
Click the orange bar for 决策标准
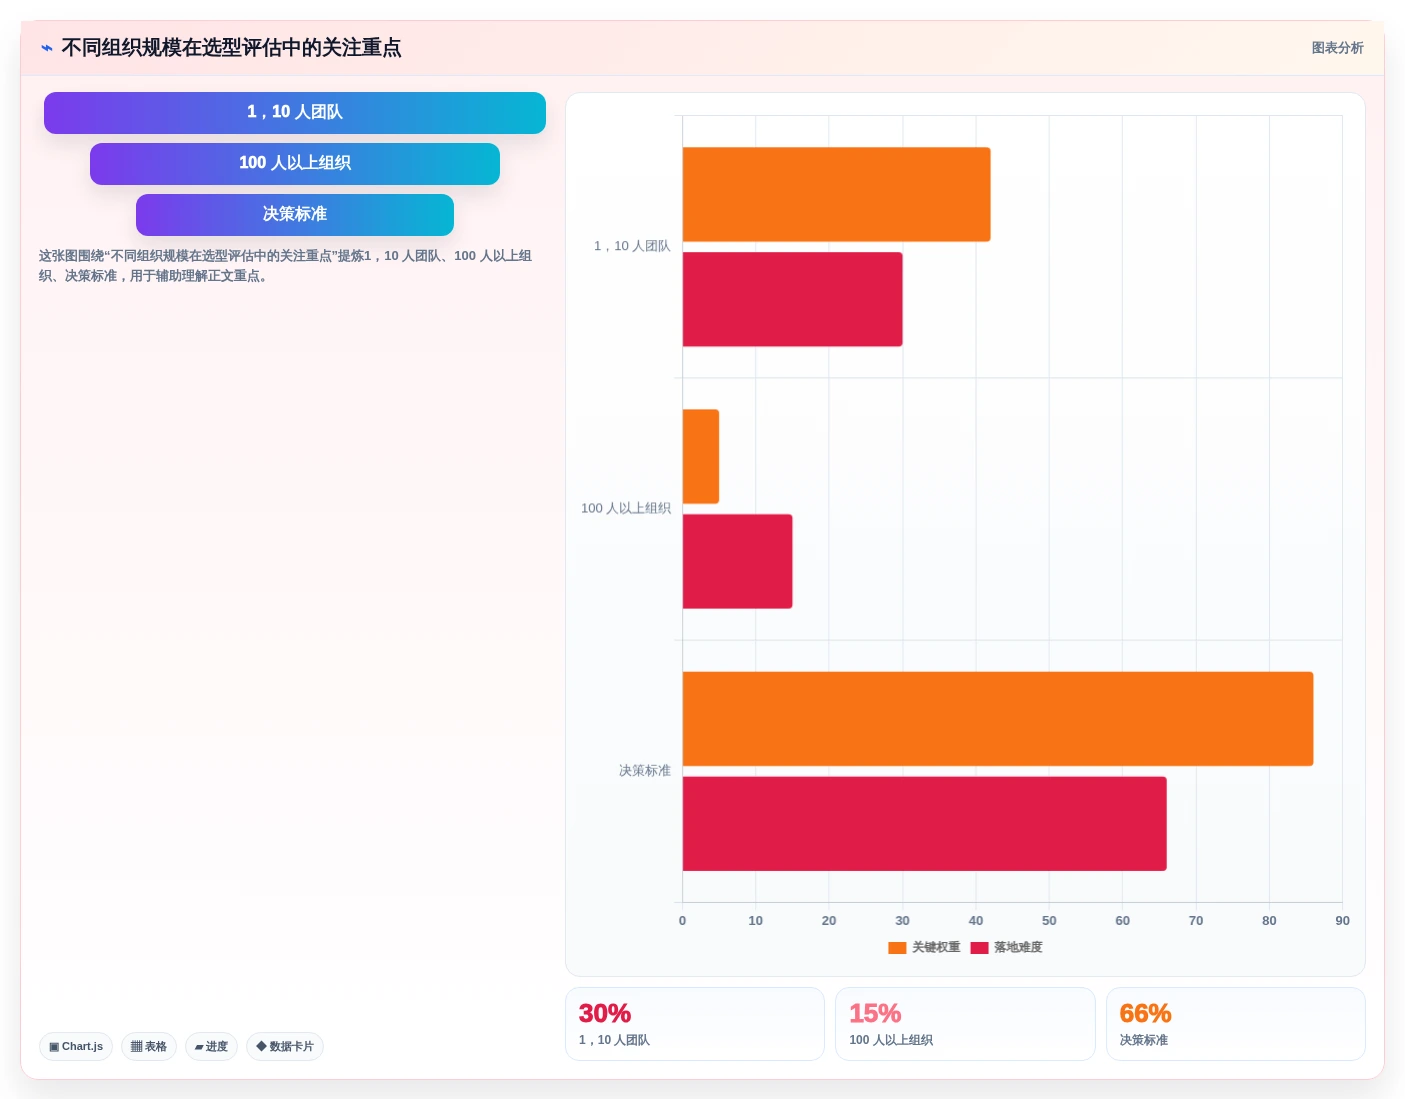[x=998, y=719]
